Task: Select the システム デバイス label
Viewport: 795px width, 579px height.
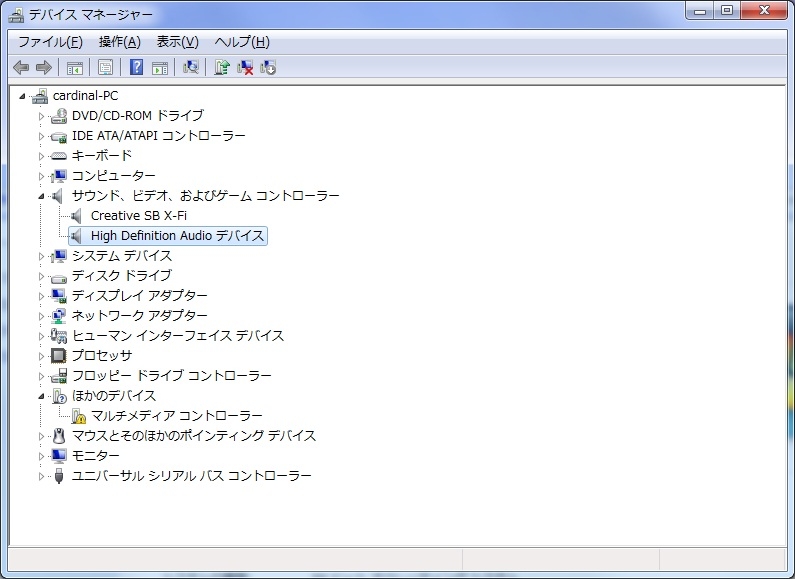Action: tap(122, 256)
